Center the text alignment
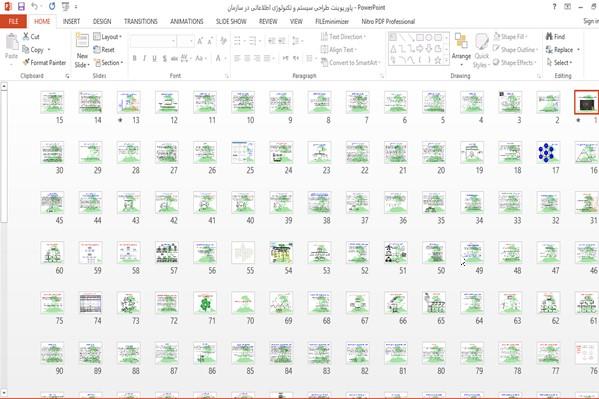599x399 pixels. 247,58
